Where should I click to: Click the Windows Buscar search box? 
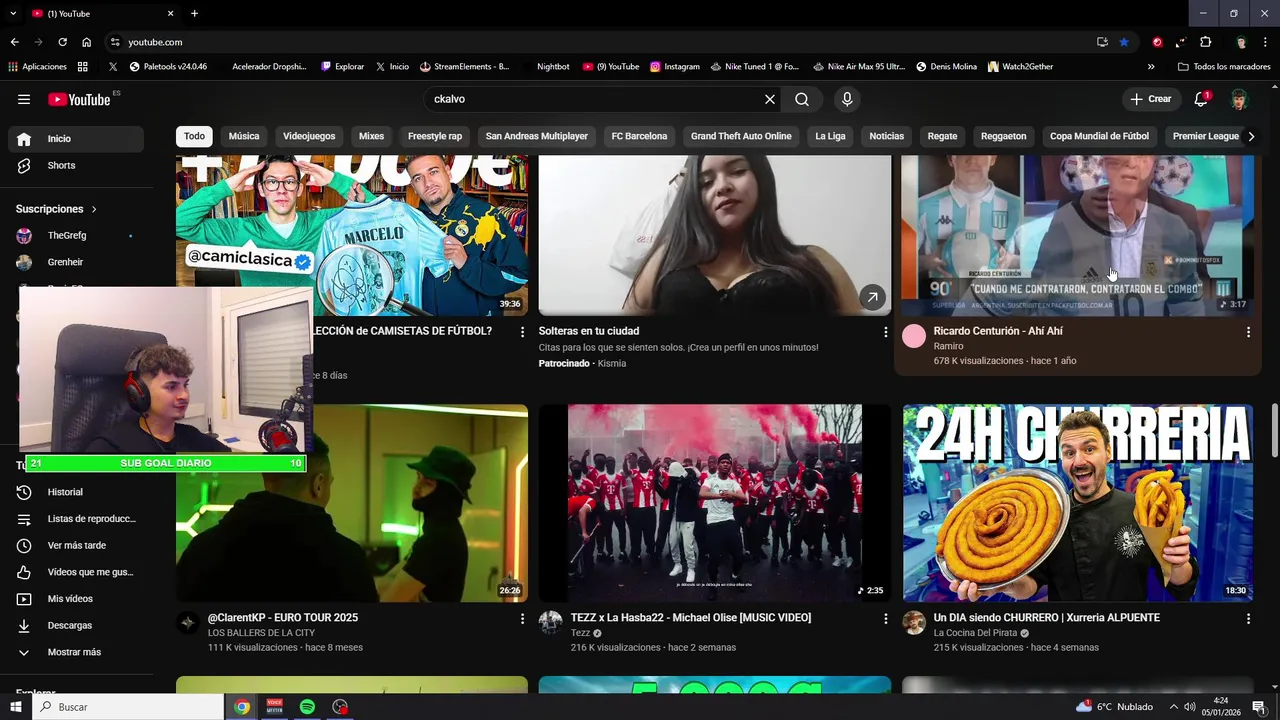click(x=128, y=707)
